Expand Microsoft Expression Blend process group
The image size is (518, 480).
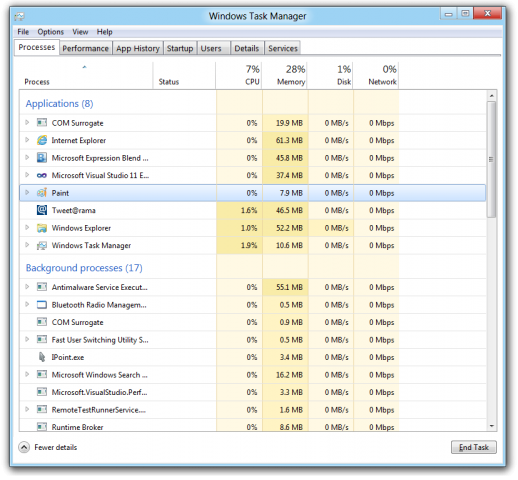tap(27, 157)
